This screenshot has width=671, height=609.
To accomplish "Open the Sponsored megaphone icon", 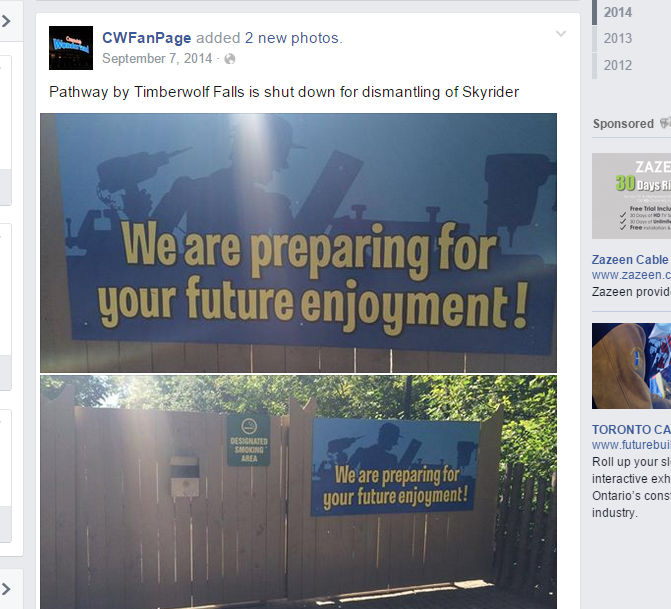I will pyautogui.click(x=665, y=123).
